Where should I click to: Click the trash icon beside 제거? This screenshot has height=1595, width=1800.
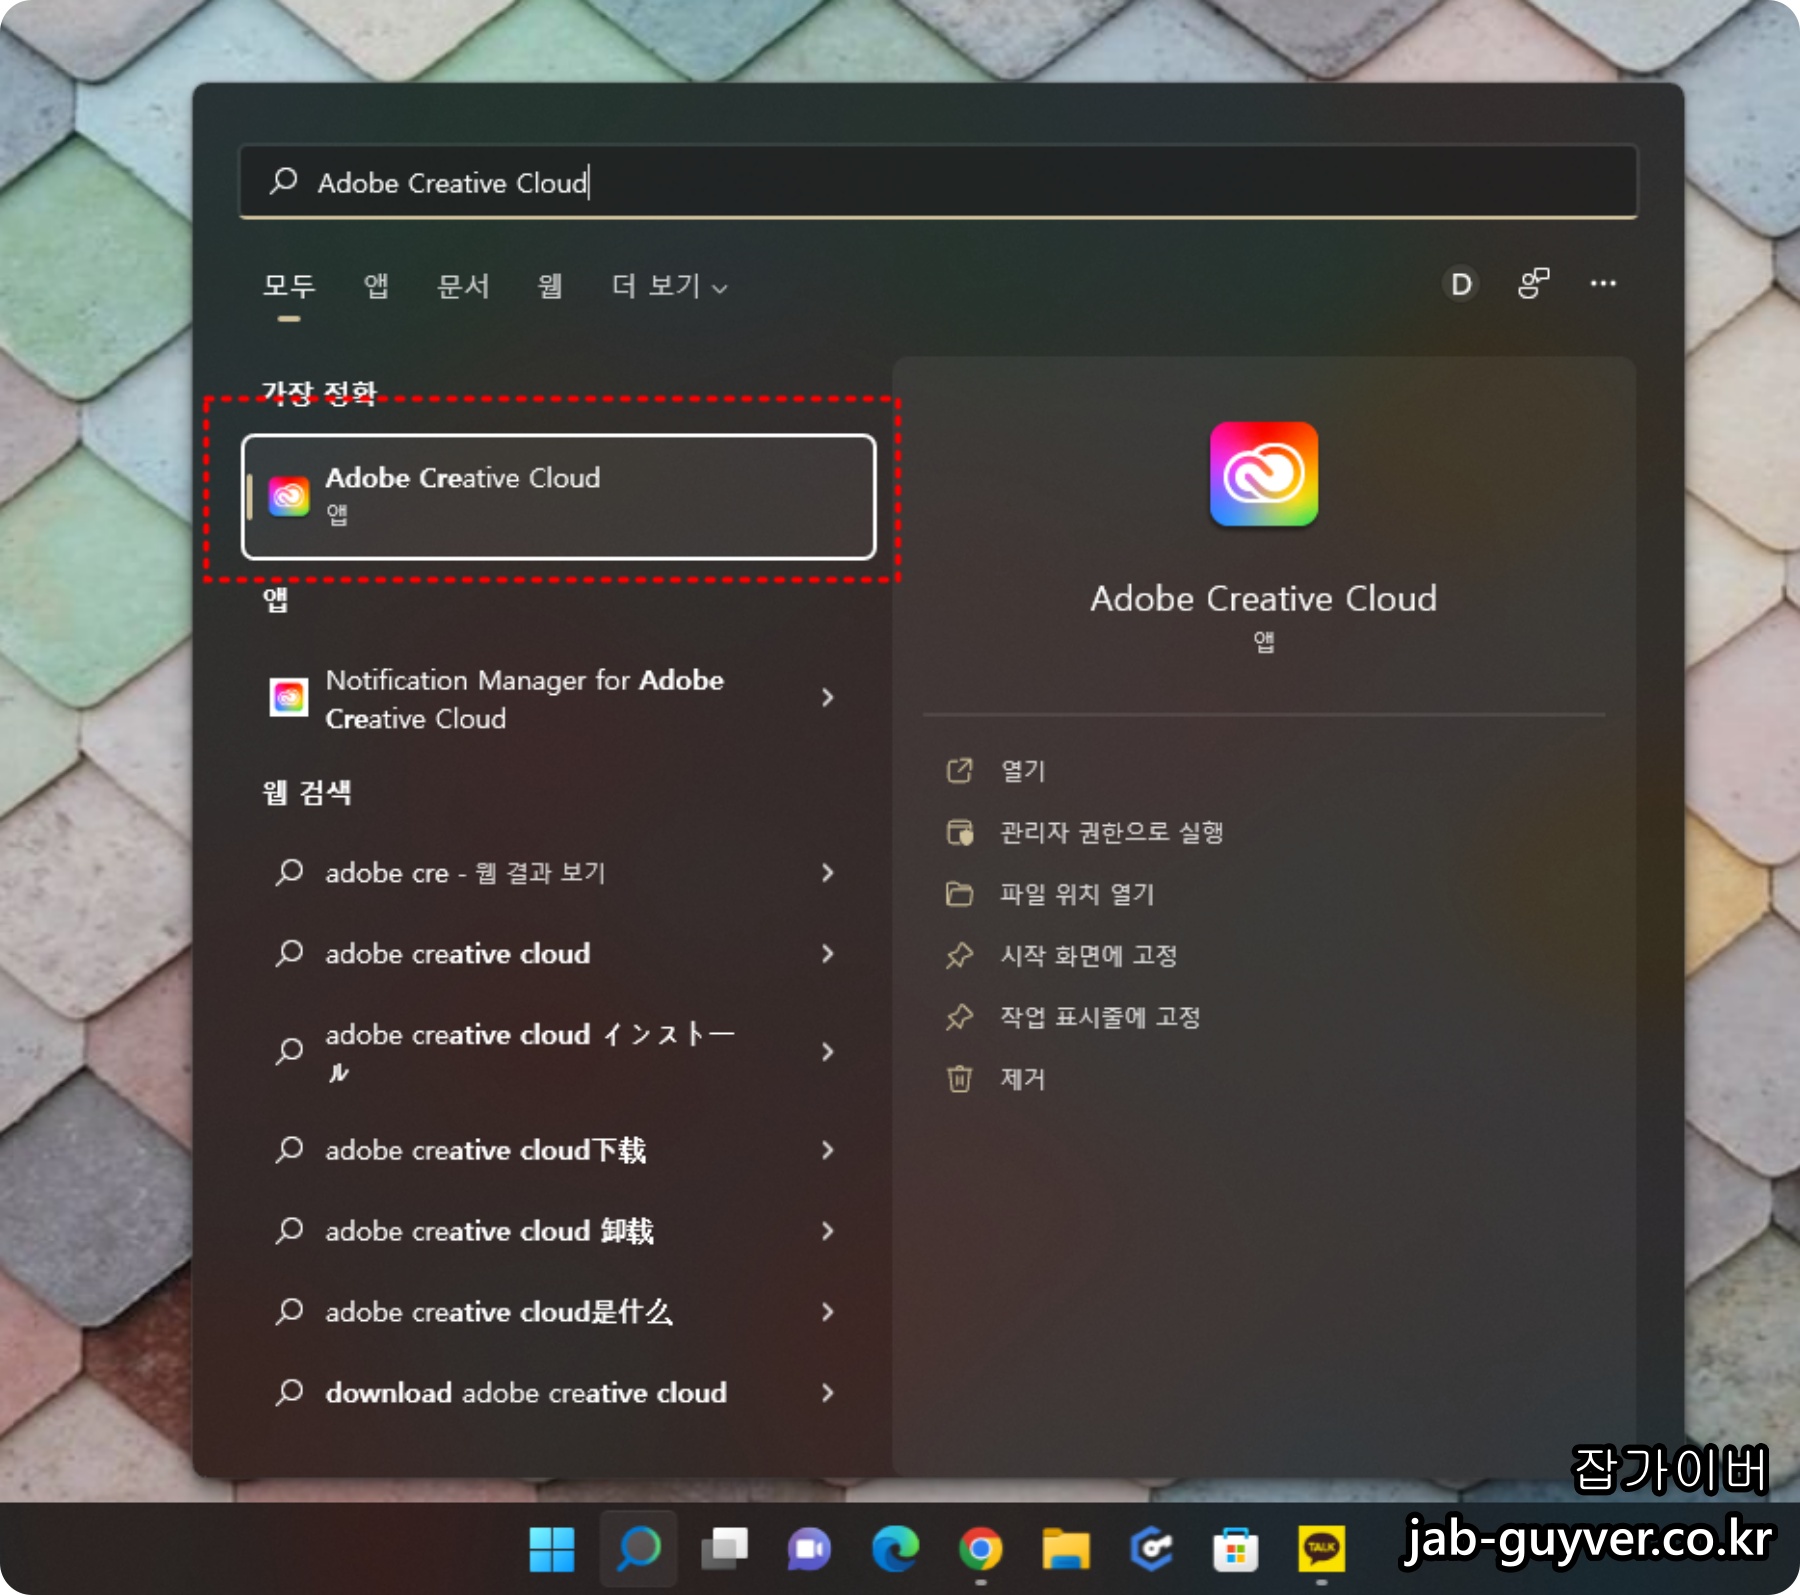[959, 1079]
